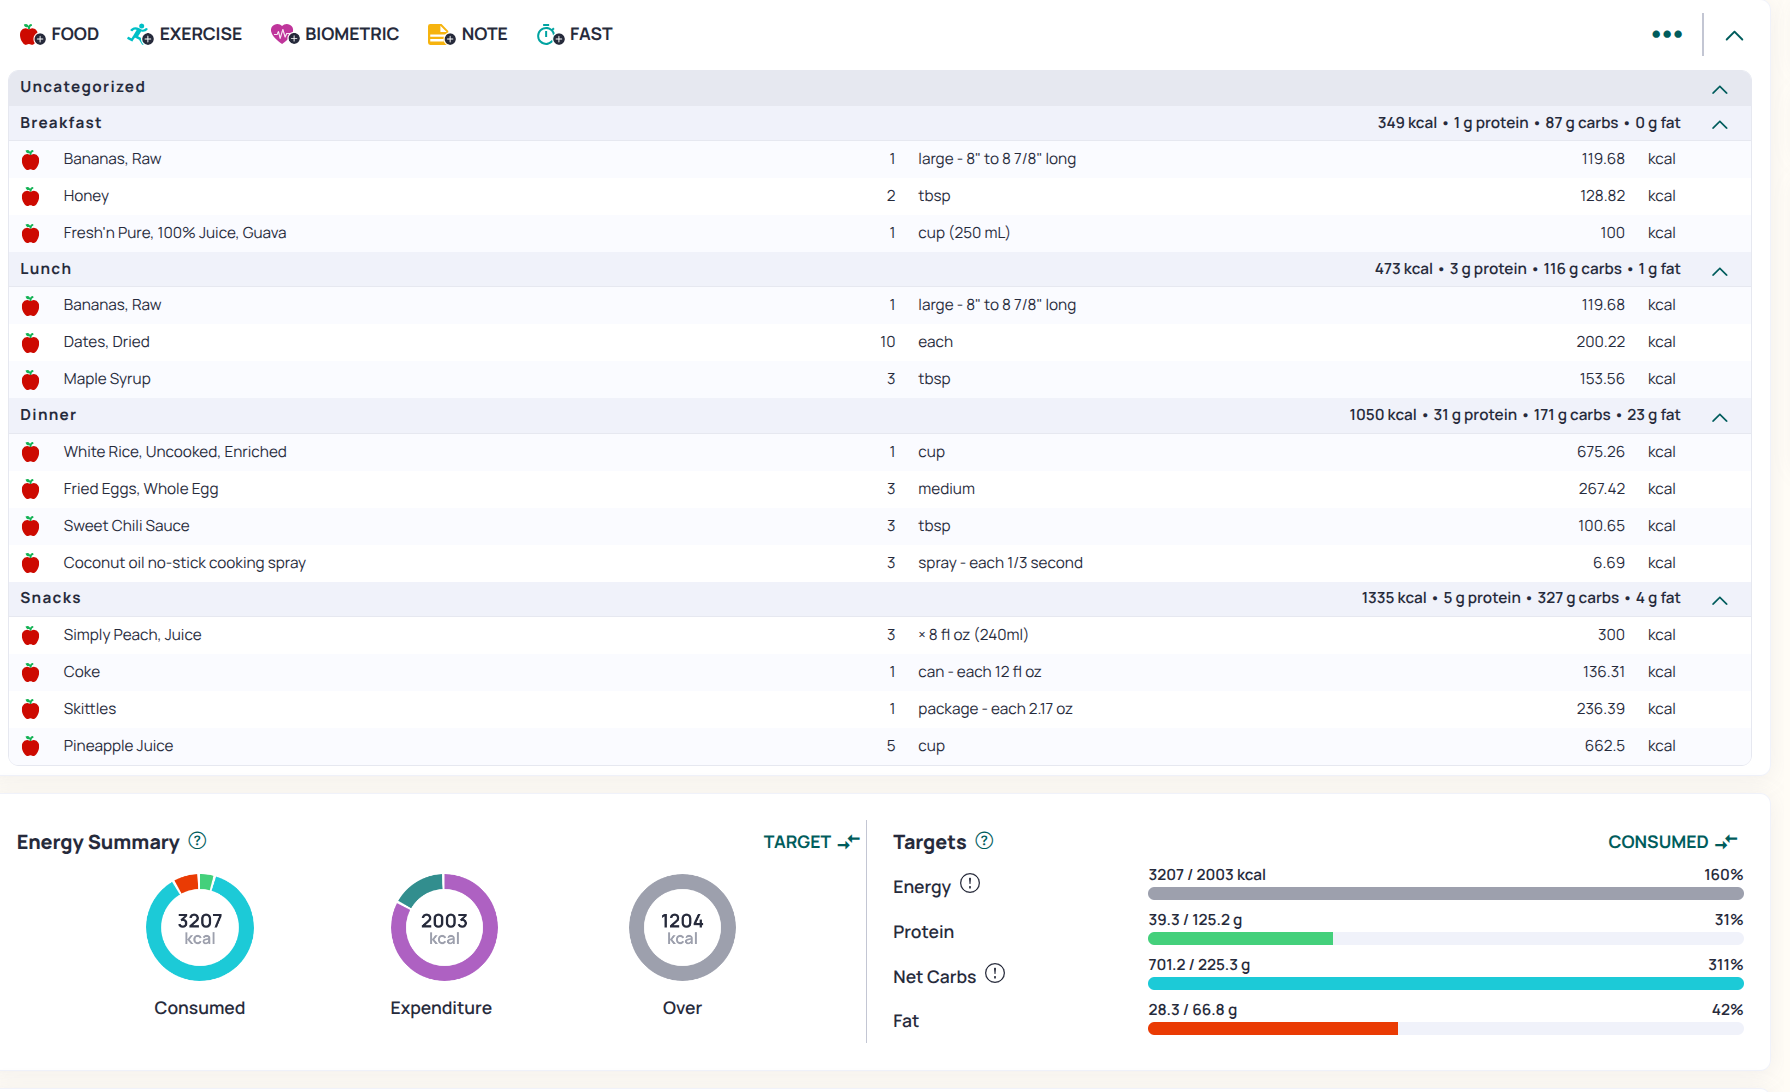This screenshot has width=1790, height=1092.
Task: Select the Simply Peach, Juice entry
Action: pyautogui.click(x=132, y=635)
